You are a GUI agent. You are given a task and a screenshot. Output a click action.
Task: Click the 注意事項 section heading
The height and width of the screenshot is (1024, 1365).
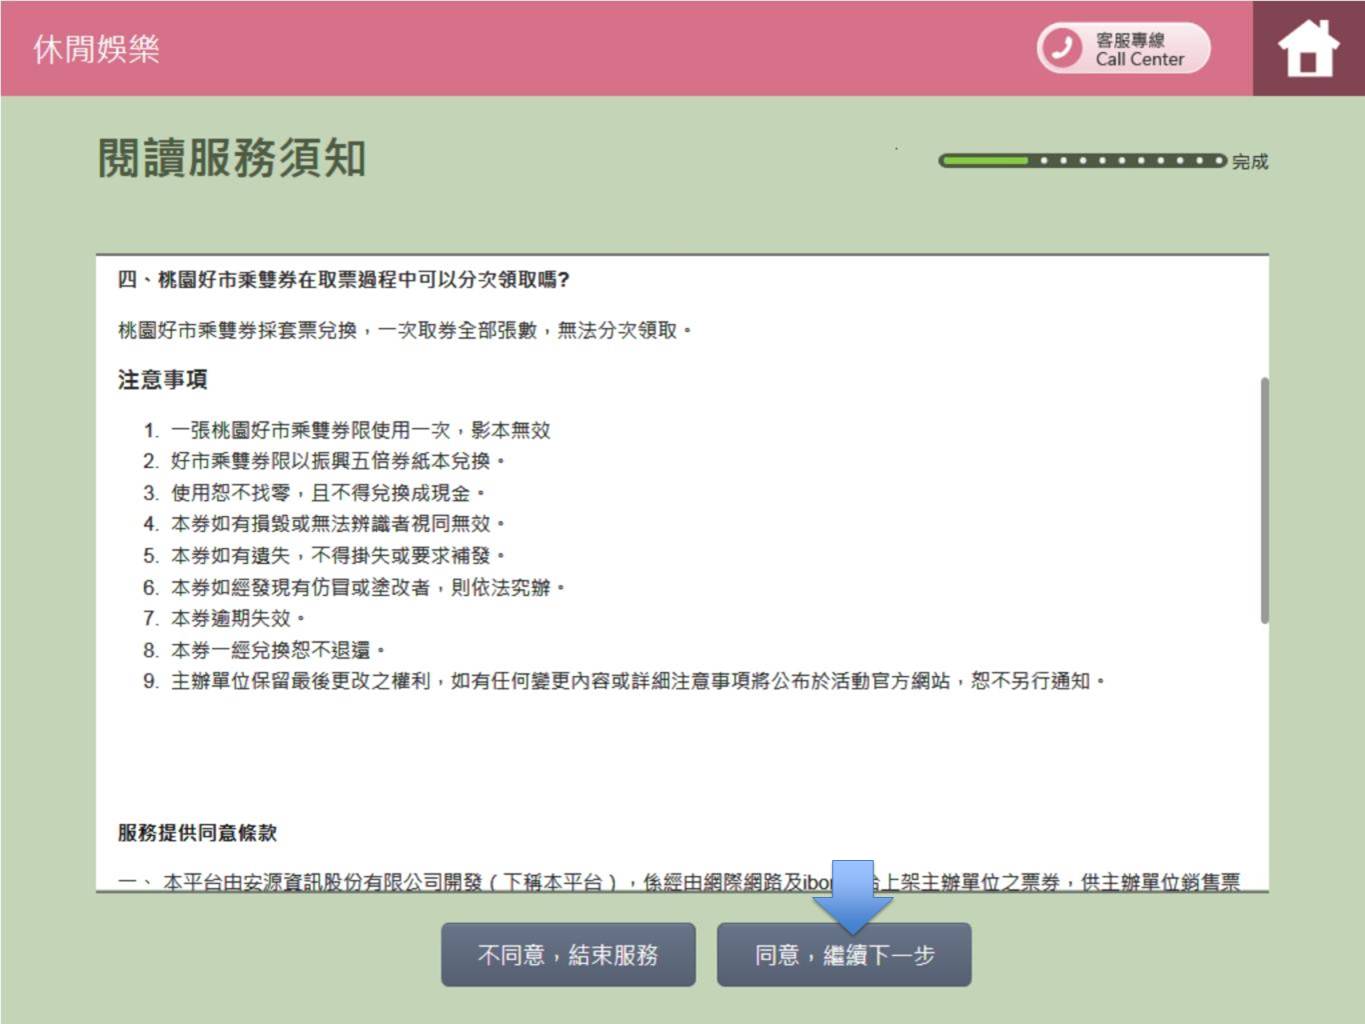coord(162,380)
